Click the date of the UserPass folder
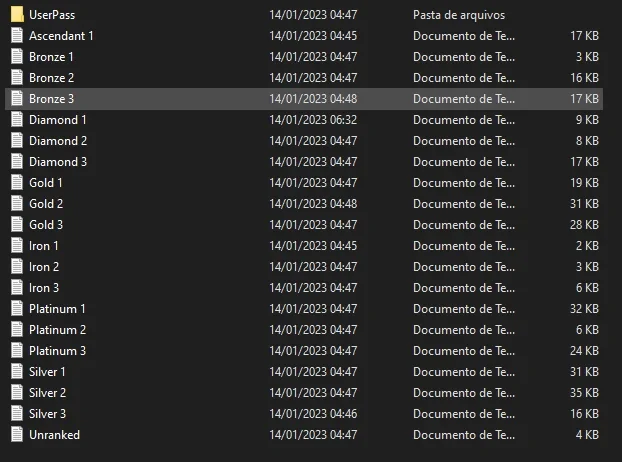This screenshot has height=462, width=622. [313, 15]
